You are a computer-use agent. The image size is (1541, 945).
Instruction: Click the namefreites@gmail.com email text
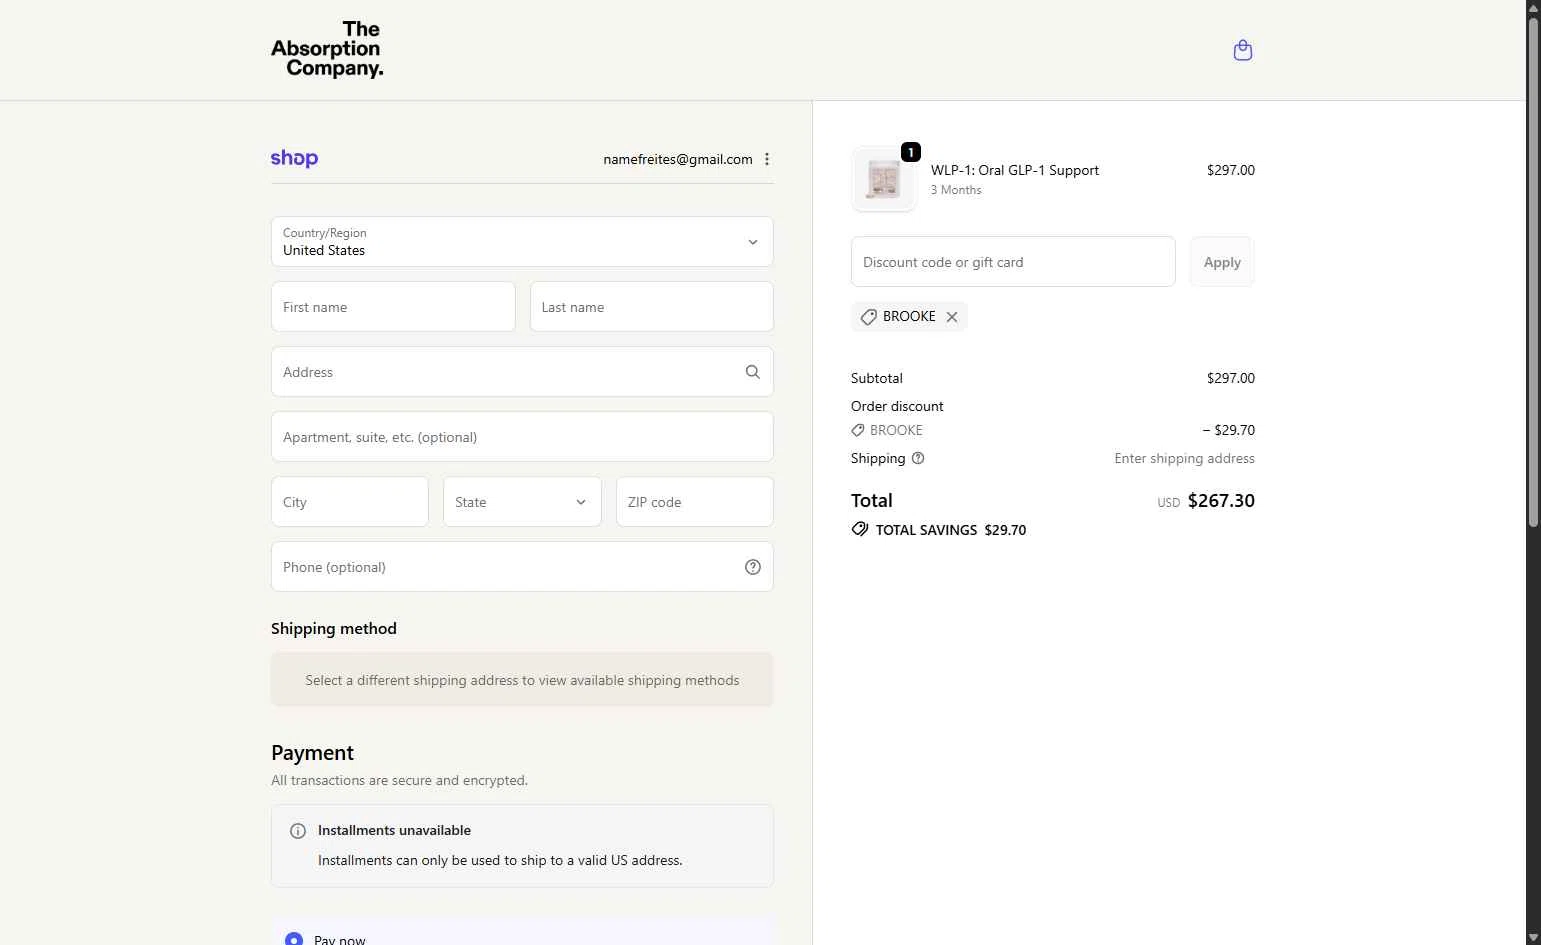pos(678,159)
